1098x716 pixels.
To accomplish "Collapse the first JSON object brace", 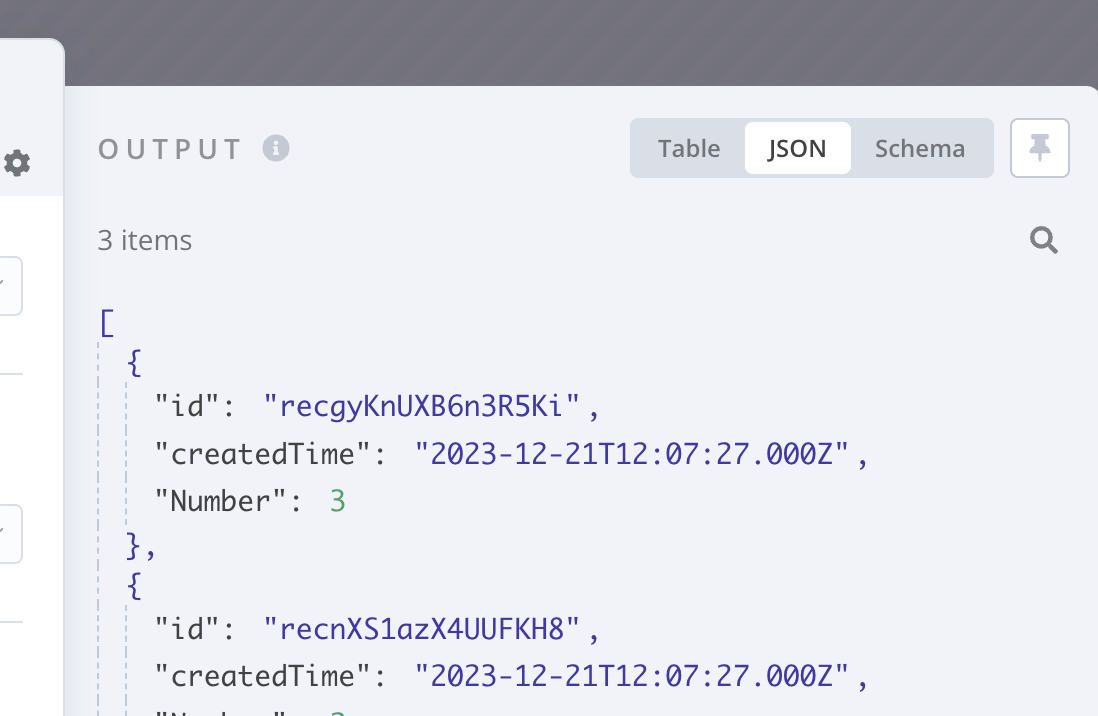I will point(134,364).
